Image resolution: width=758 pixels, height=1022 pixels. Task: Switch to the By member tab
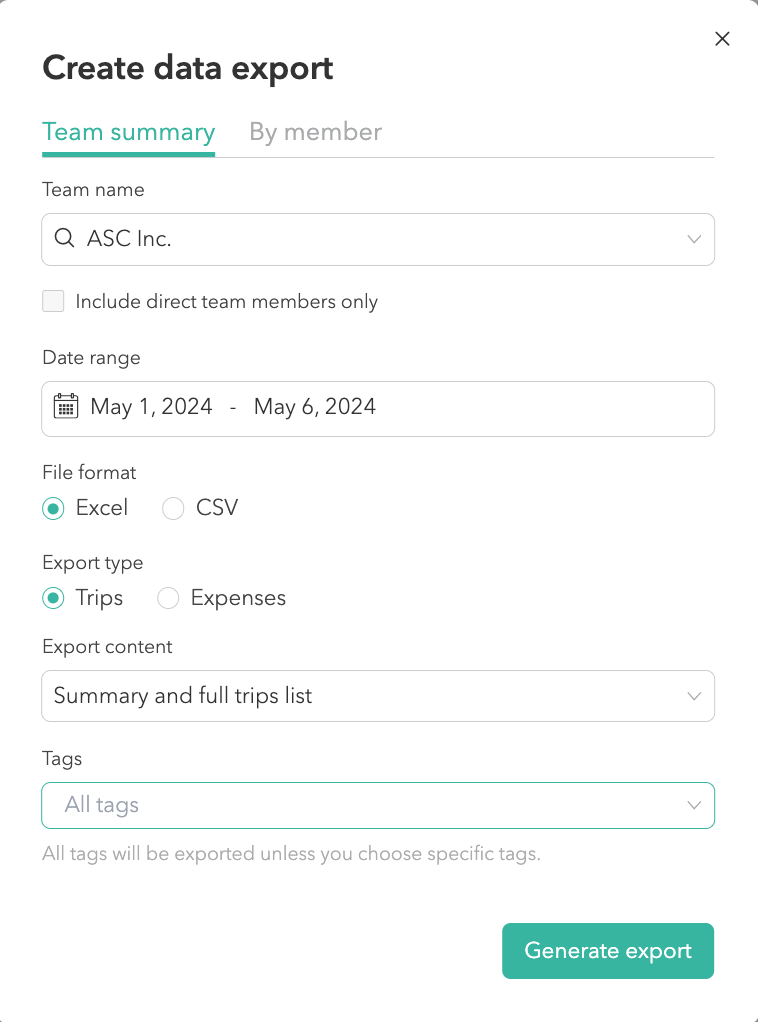point(315,131)
